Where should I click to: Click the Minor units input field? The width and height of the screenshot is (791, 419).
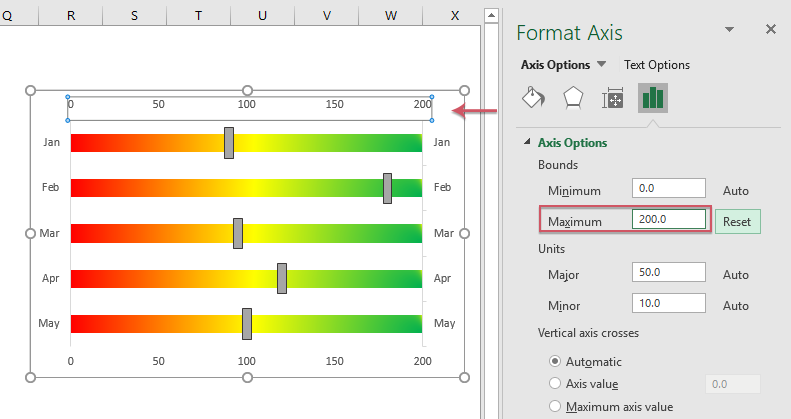point(668,303)
